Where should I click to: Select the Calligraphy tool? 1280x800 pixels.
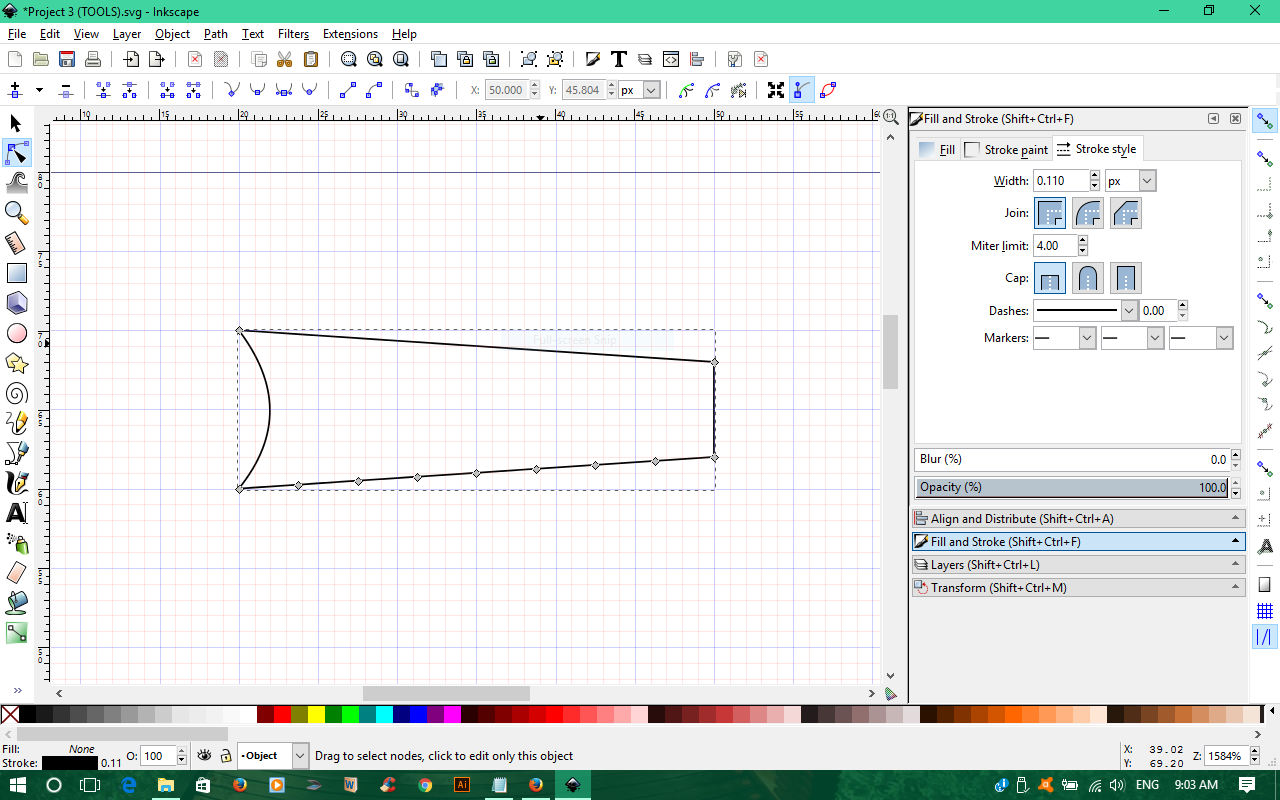point(16,483)
